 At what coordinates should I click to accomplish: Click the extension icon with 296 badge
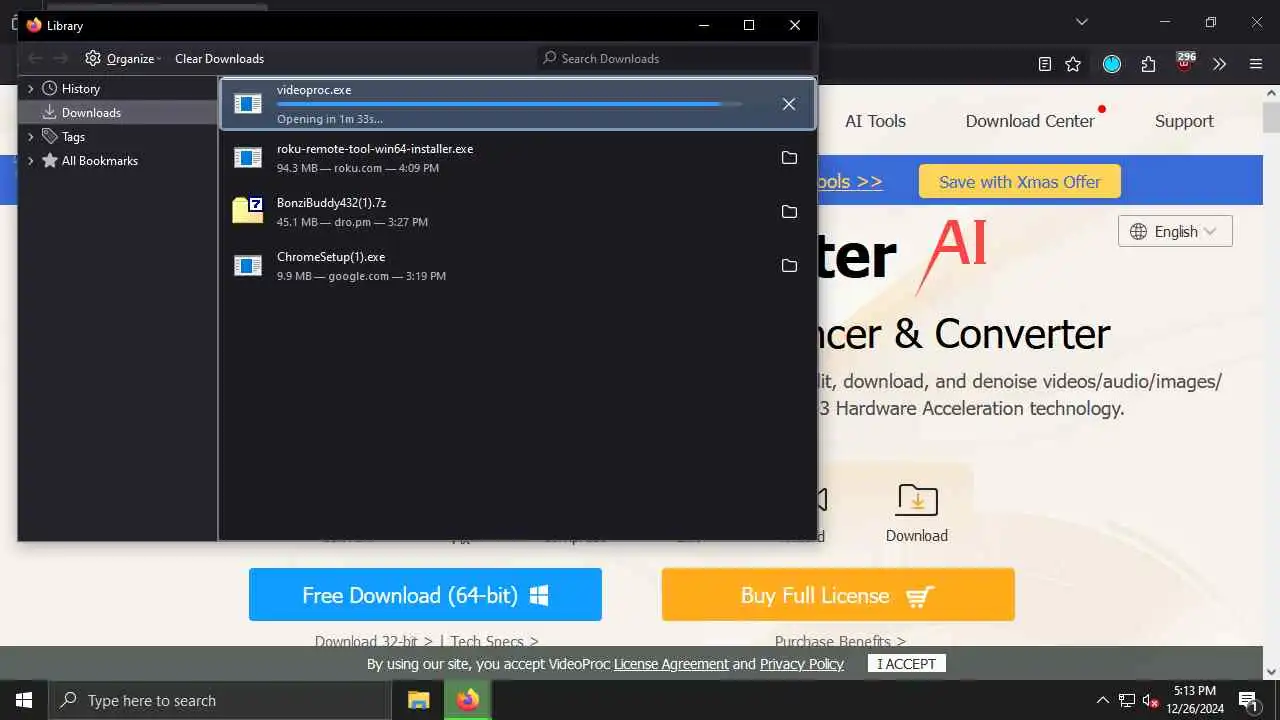pyautogui.click(x=1185, y=63)
